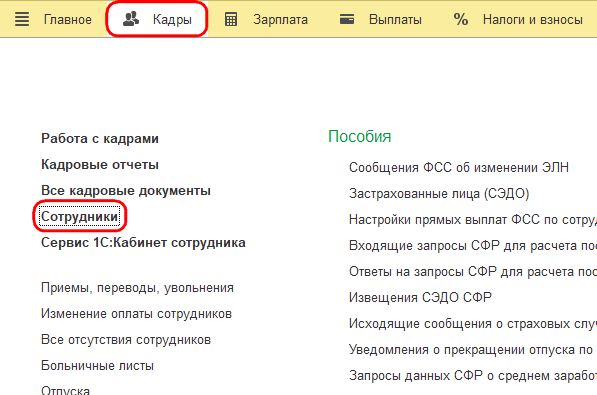Open Сообщения ФСС об изменении ЭЛН

(x=459, y=168)
